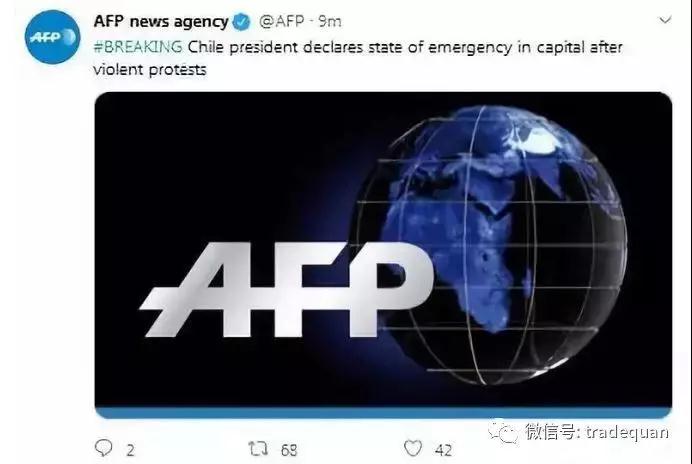Image resolution: width=692 pixels, height=464 pixels.
Task: Click the blue bar under the image
Action: 383,412
